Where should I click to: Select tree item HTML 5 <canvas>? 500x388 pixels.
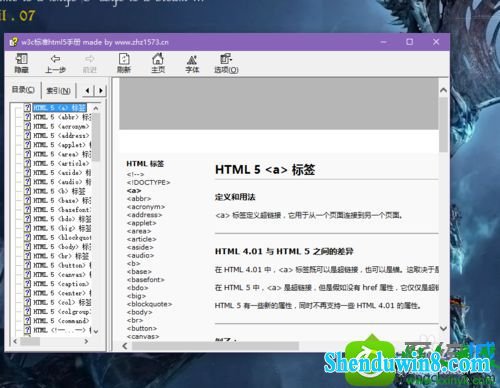click(x=62, y=275)
